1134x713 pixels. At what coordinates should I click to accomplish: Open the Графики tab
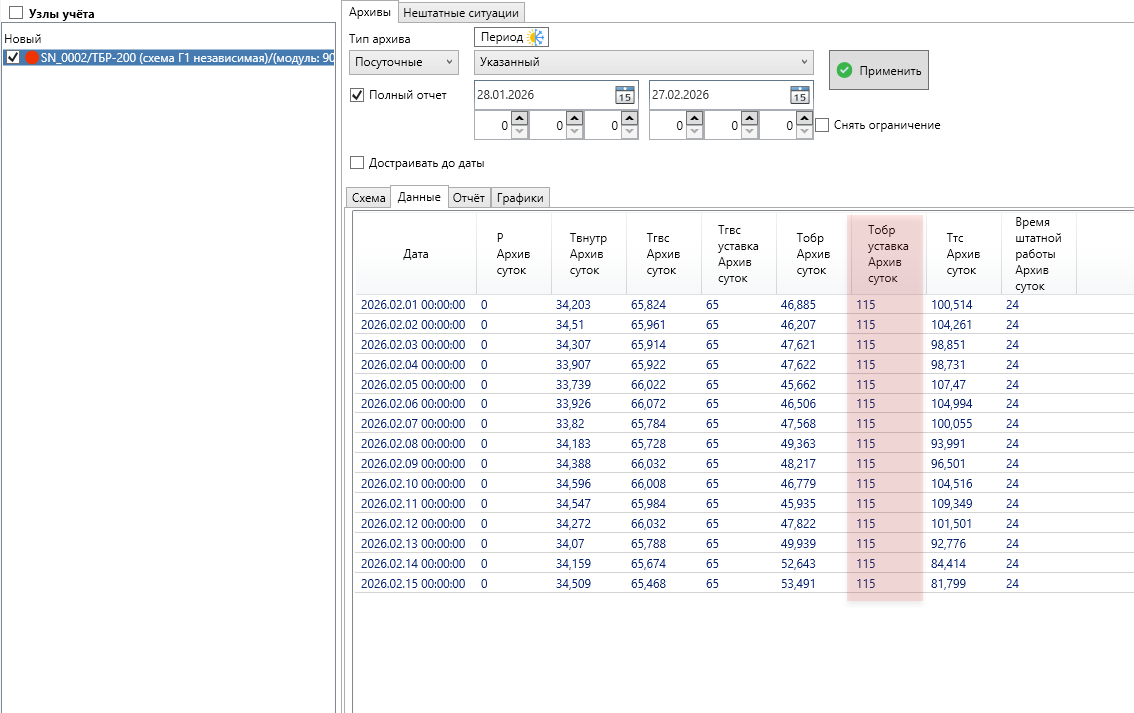(520, 198)
